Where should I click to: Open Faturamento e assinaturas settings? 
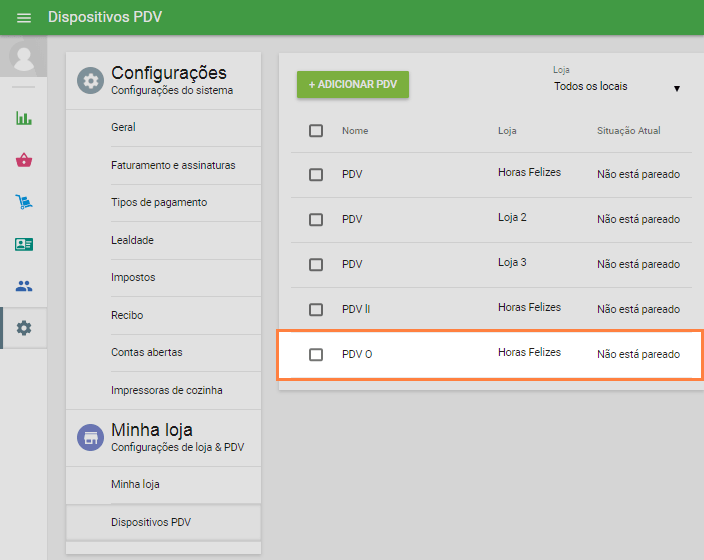pos(173,165)
